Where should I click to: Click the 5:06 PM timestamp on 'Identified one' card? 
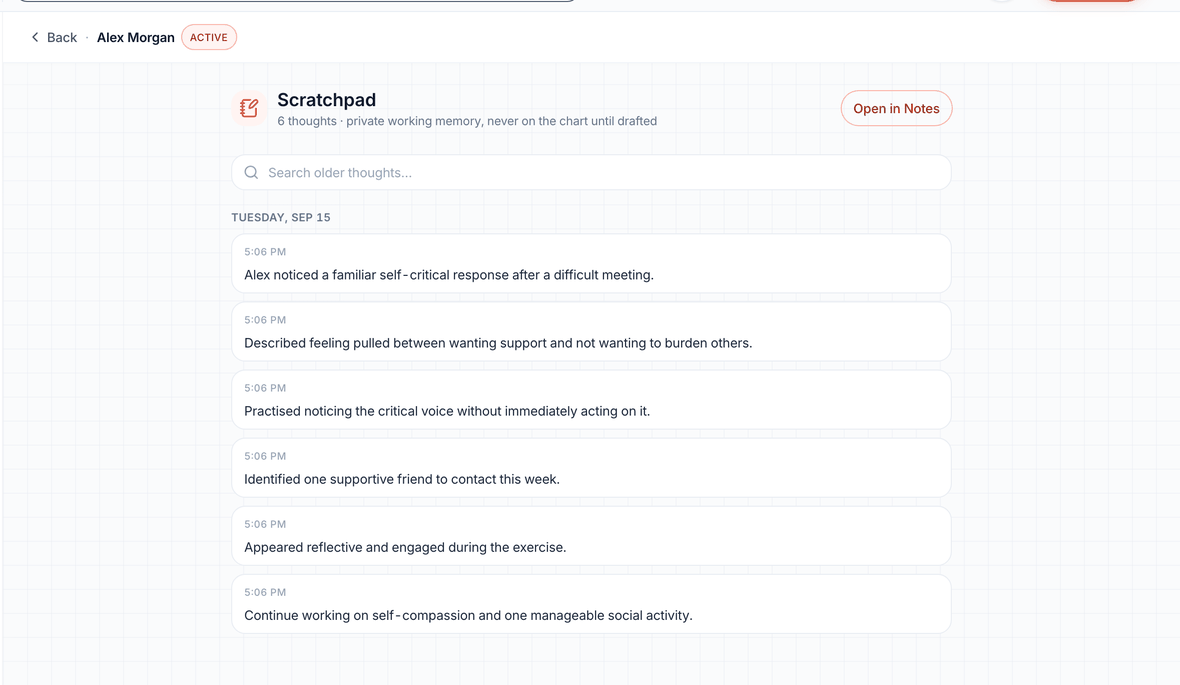pyautogui.click(x=265, y=456)
